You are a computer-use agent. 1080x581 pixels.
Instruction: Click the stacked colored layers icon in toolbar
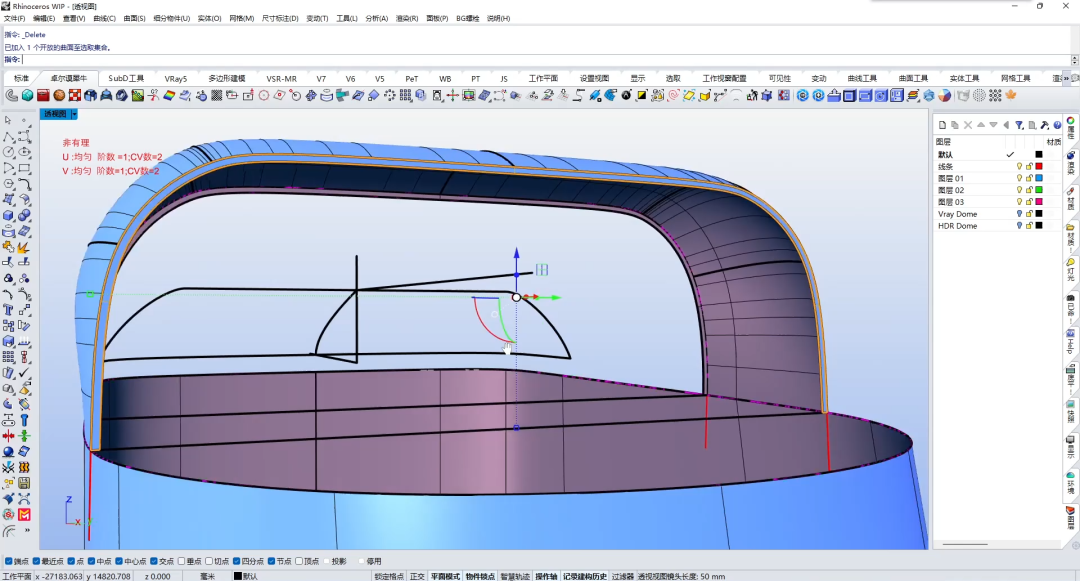click(x=913, y=96)
